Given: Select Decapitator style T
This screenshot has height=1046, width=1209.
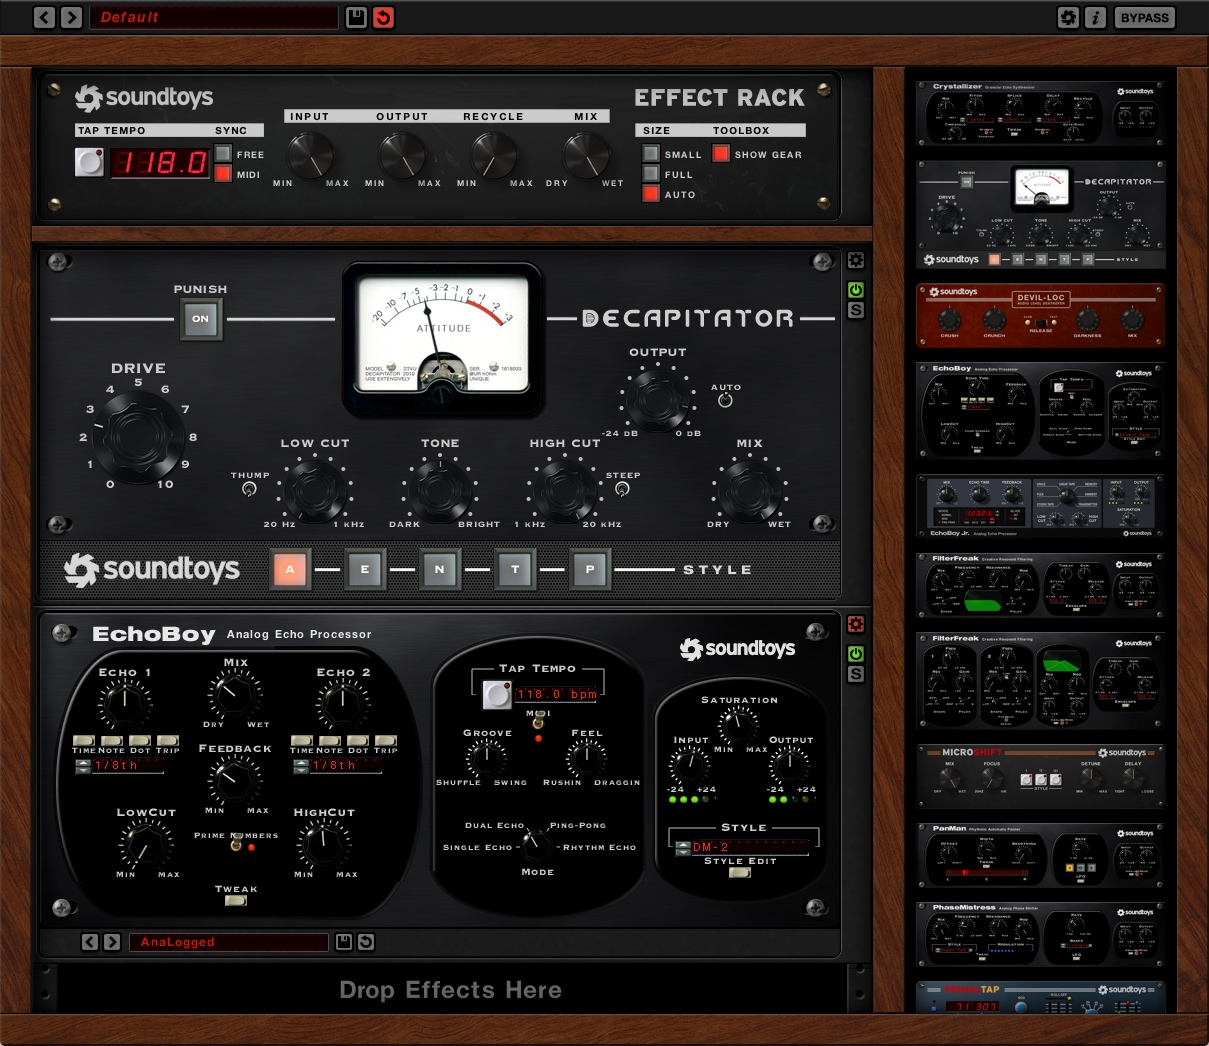Looking at the screenshot, I should 515,569.
